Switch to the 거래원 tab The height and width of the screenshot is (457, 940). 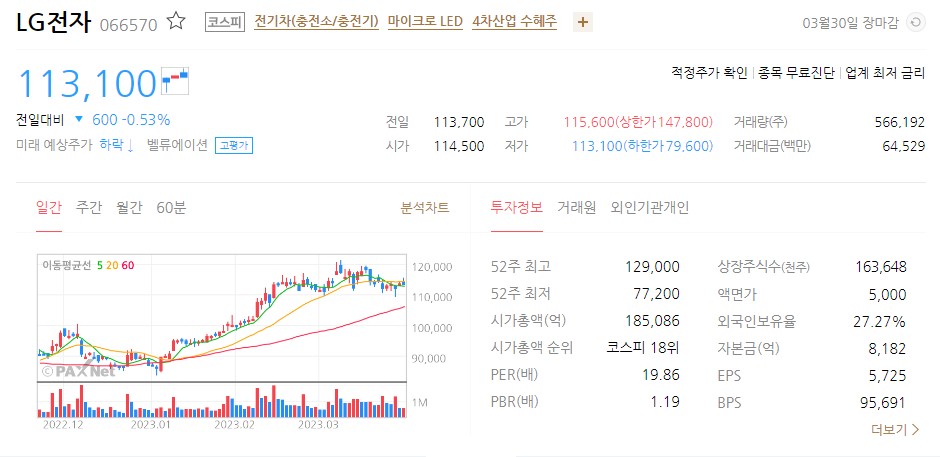coord(577,208)
